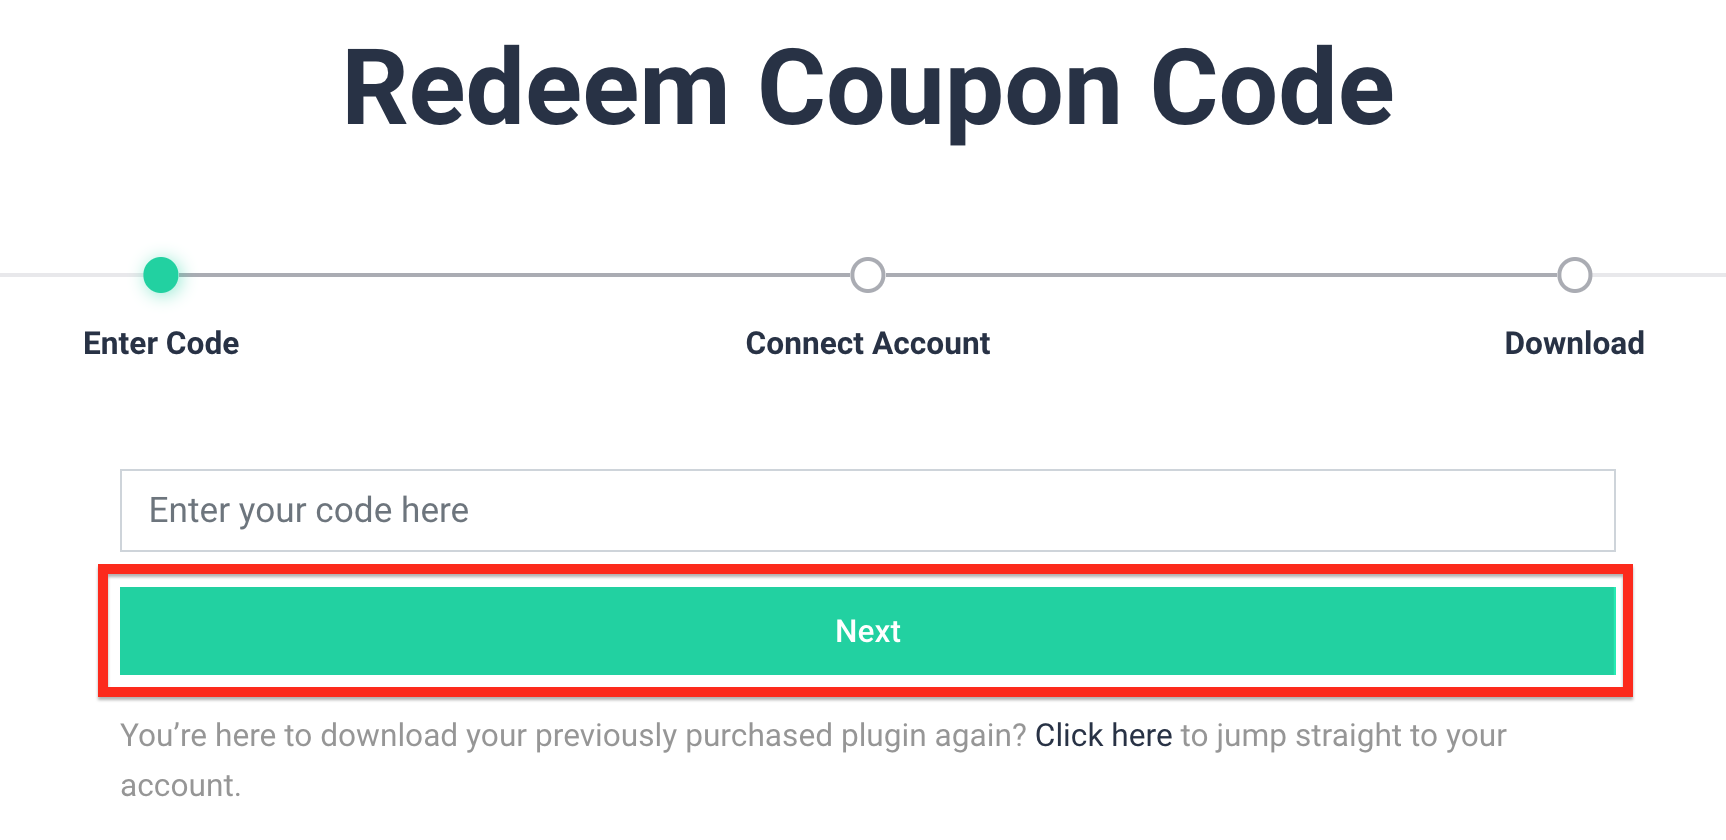Click the right end of the code input box
Viewport: 1726px width, 840px height.
click(x=1580, y=510)
